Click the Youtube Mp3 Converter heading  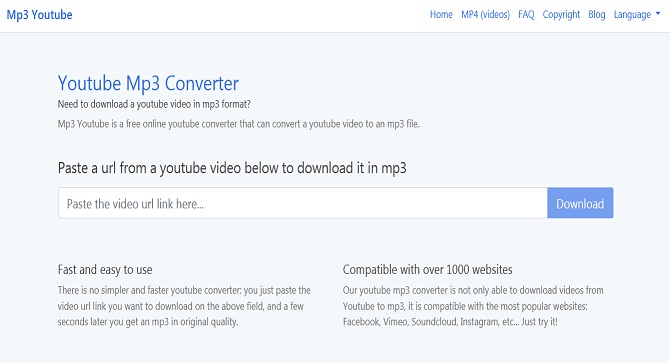click(x=148, y=83)
